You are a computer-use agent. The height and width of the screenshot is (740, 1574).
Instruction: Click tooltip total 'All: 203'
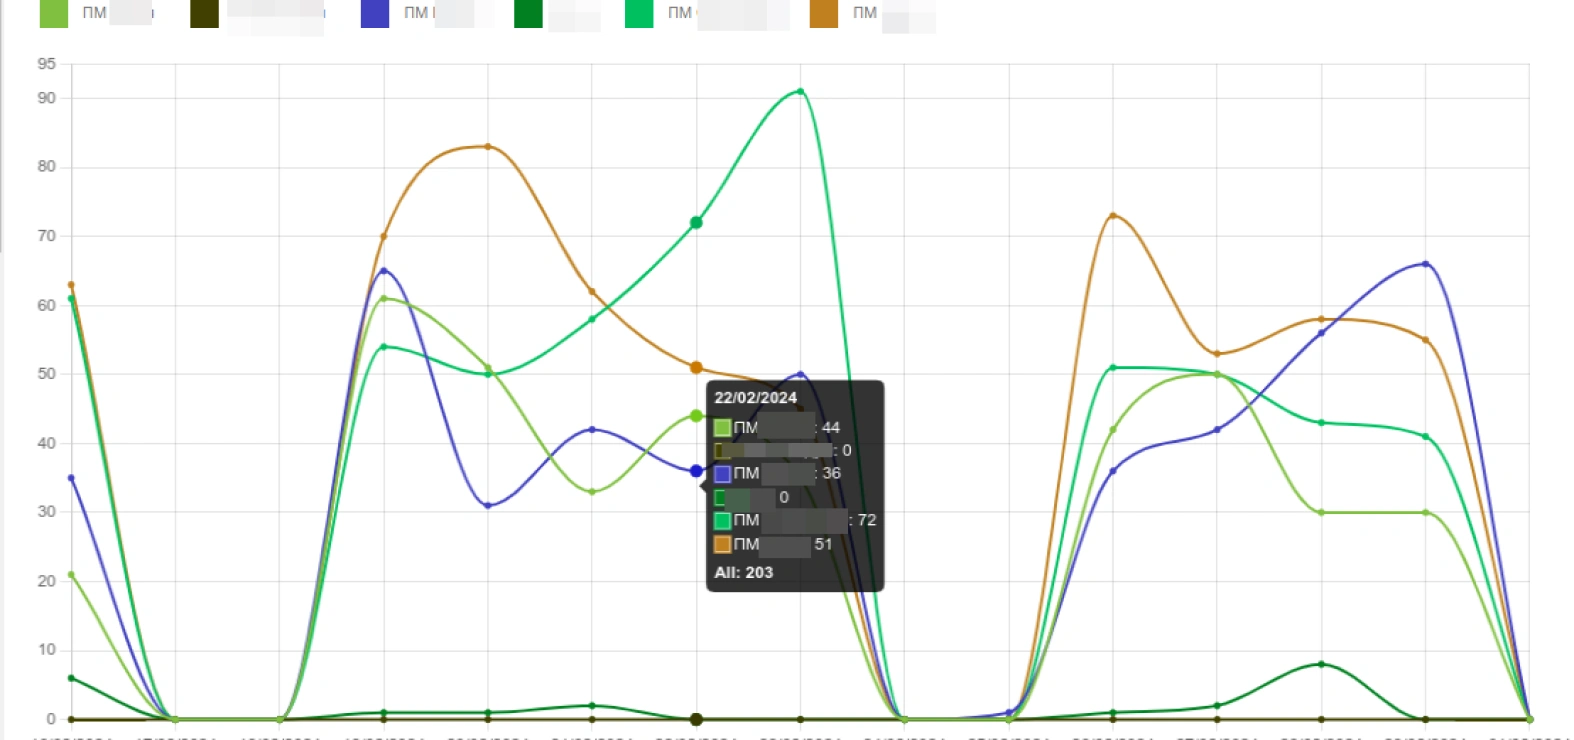pos(744,573)
